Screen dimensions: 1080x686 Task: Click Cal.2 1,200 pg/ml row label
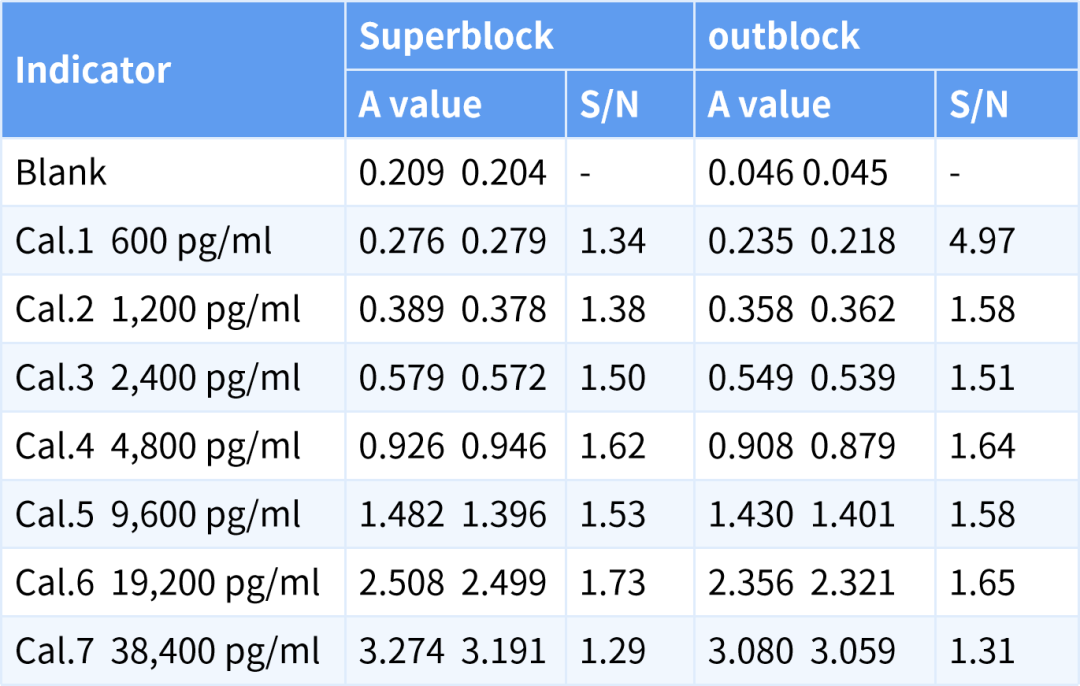(x=157, y=309)
